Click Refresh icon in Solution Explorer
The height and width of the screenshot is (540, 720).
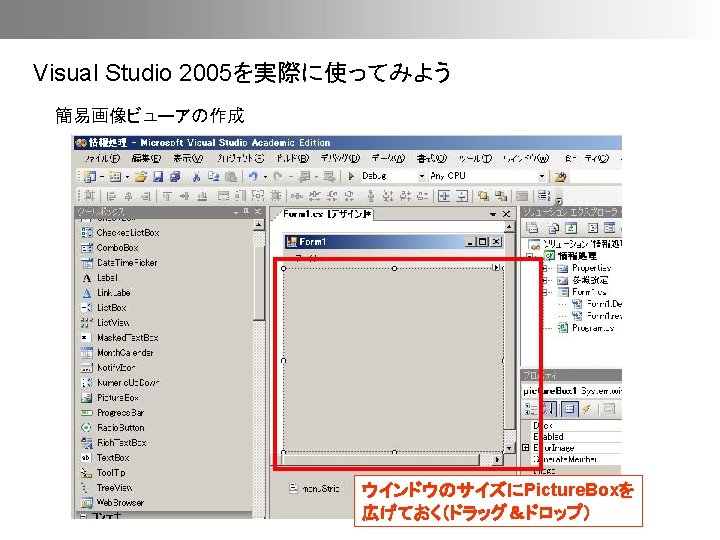(x=570, y=228)
